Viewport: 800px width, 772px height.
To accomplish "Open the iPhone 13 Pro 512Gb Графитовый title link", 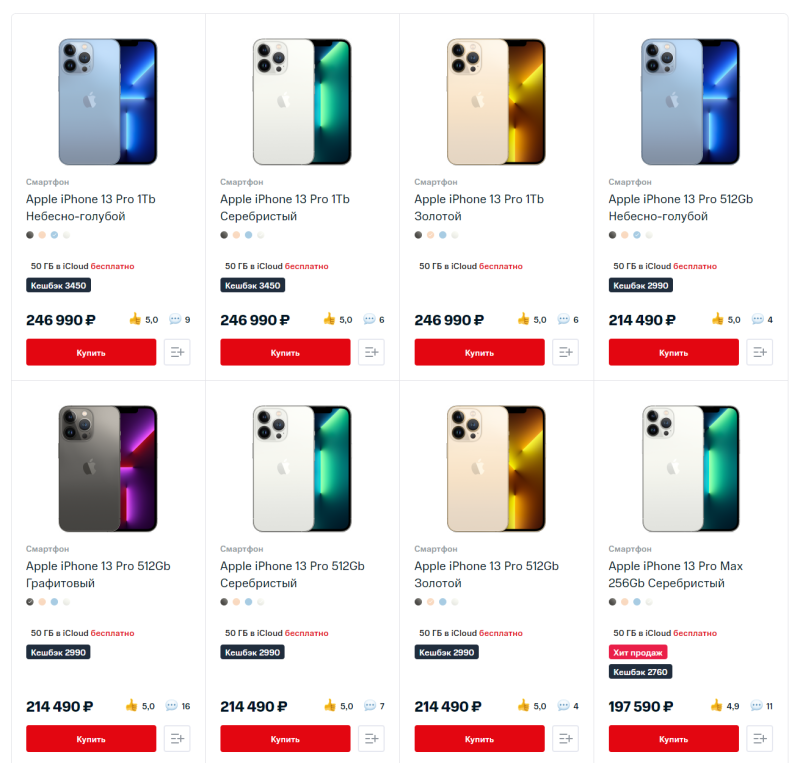I will (98, 574).
